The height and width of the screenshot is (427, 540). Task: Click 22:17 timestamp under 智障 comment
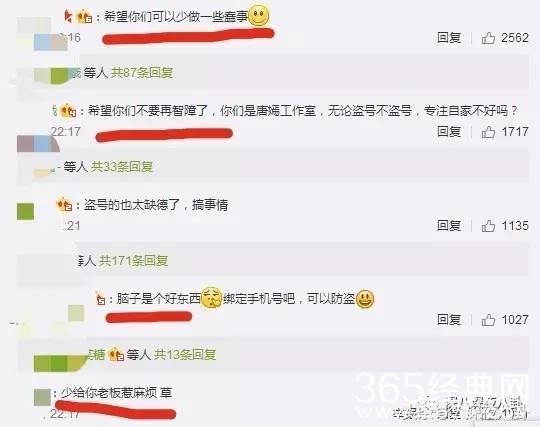[66, 132]
